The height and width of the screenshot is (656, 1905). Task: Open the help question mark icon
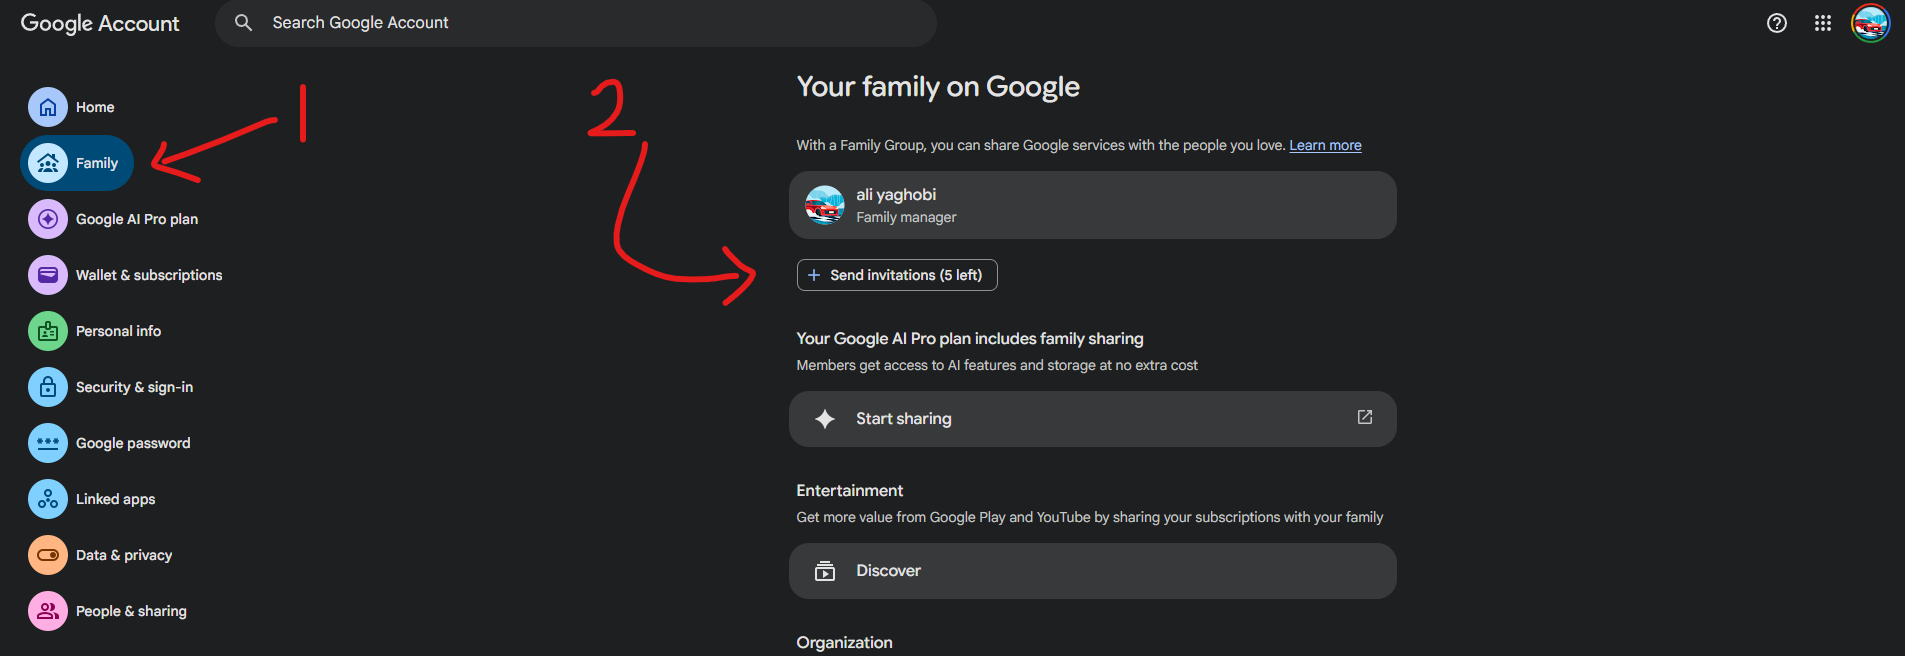coord(1777,23)
